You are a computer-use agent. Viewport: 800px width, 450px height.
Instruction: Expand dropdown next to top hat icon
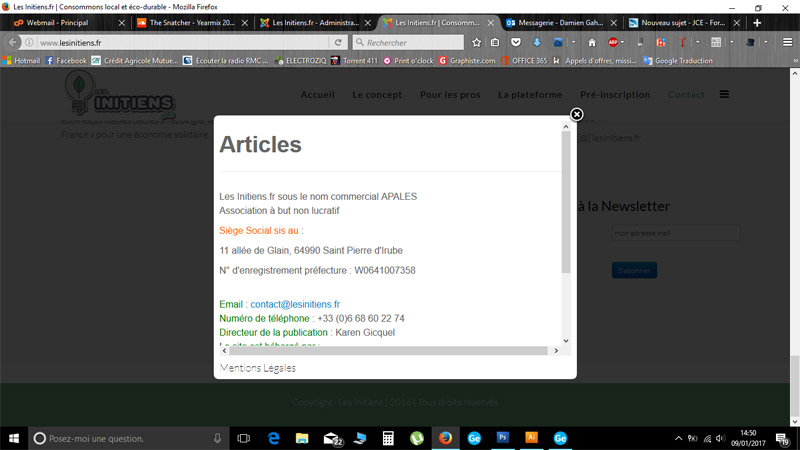click(x=766, y=42)
